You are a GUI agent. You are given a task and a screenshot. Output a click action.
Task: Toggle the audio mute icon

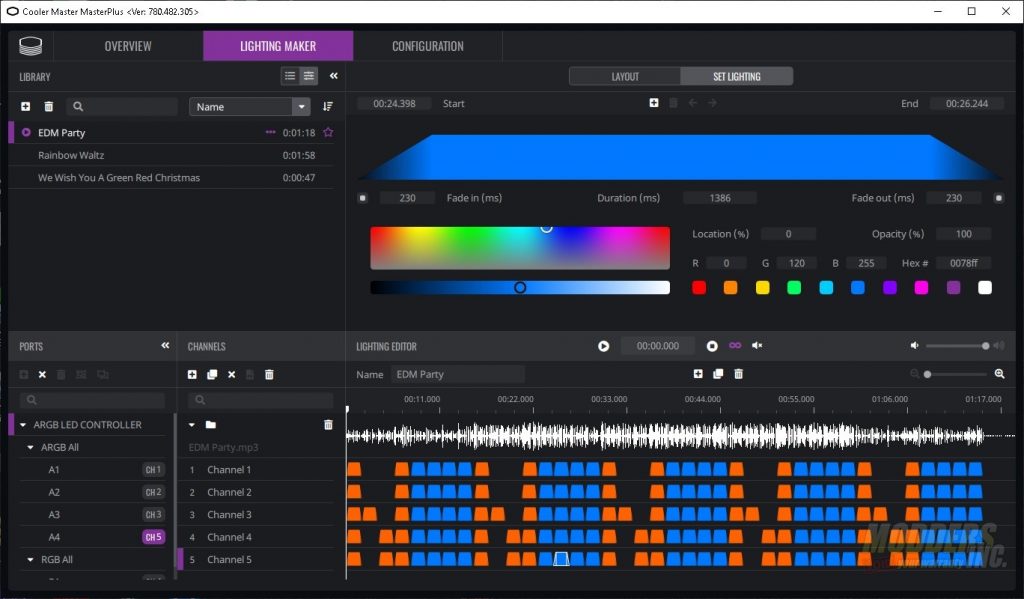pyautogui.click(x=757, y=346)
